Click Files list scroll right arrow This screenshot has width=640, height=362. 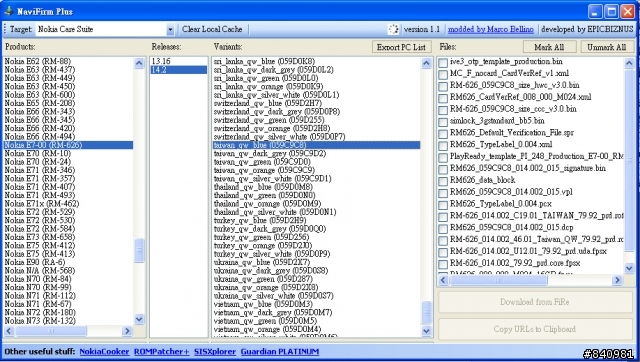pyautogui.click(x=617, y=280)
